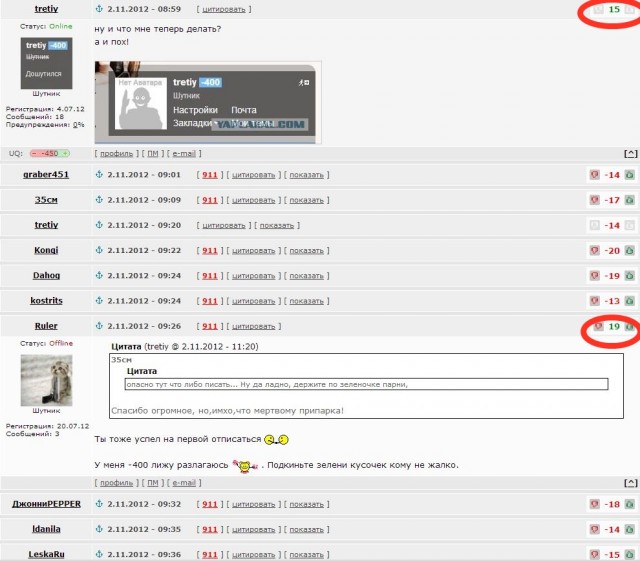The height and width of the screenshot is (561, 640).
Task: Open embedded profile screenshot in tretiy's post
Action: point(207,98)
